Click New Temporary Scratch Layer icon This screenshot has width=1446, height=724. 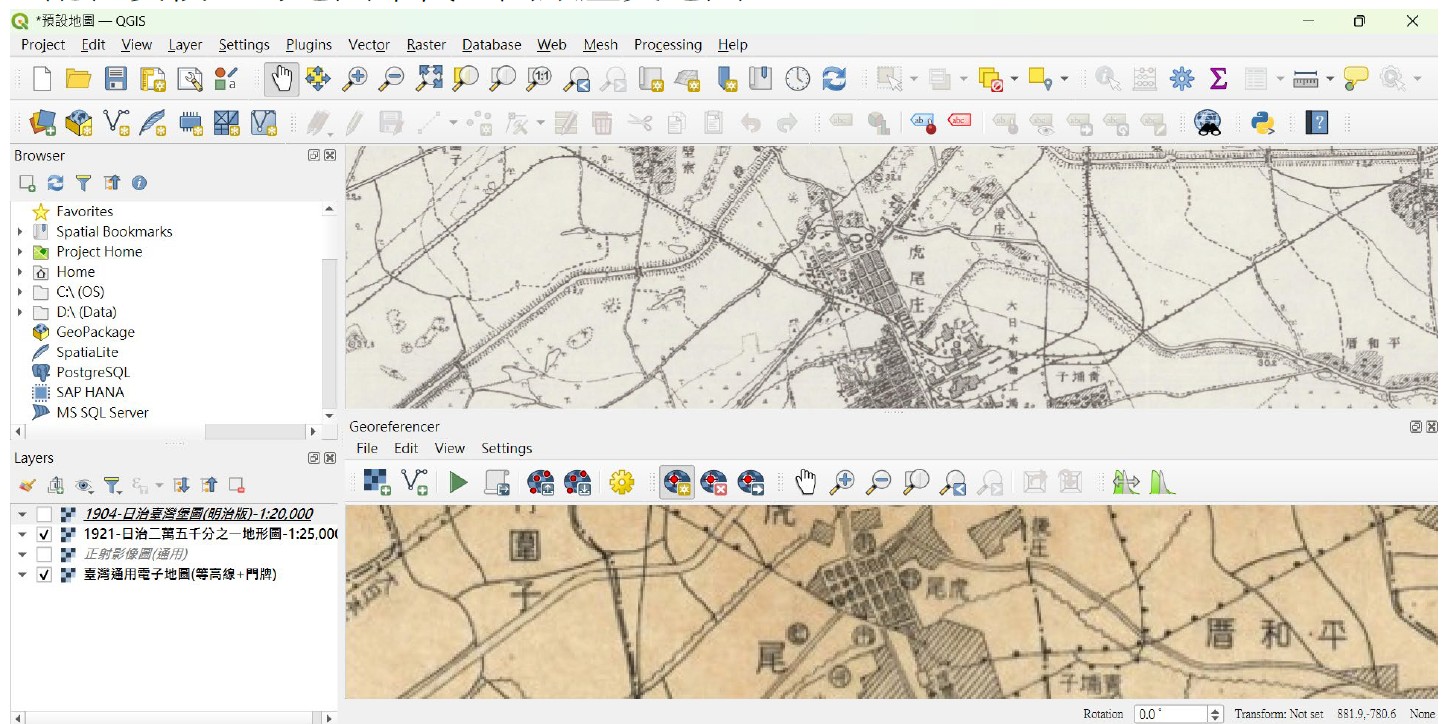pyautogui.click(x=190, y=123)
